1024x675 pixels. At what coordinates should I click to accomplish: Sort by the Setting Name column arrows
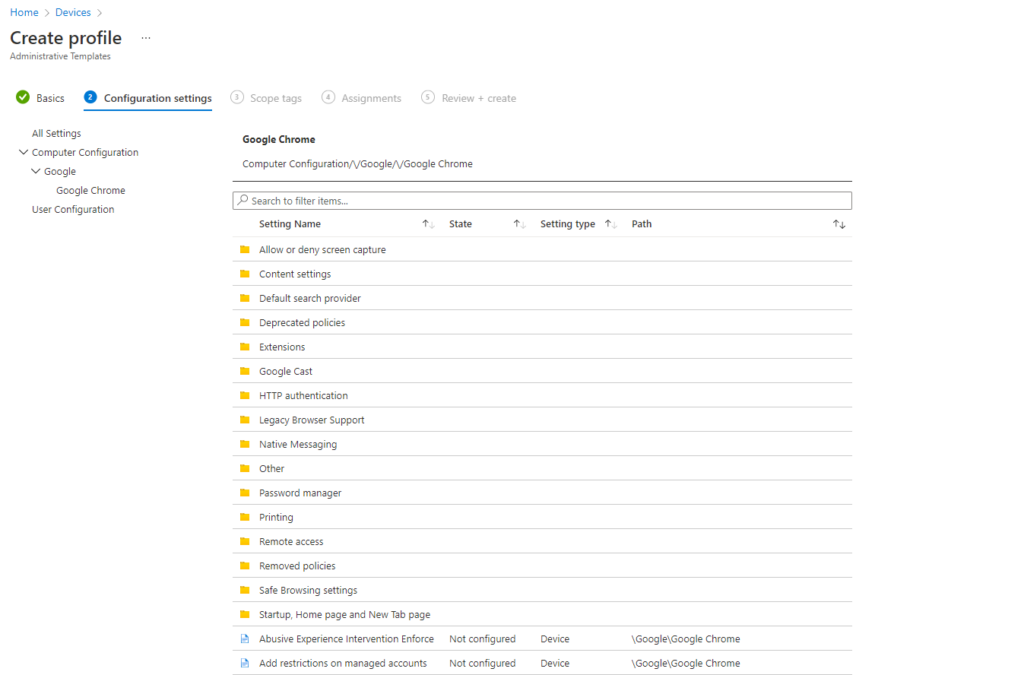point(428,224)
